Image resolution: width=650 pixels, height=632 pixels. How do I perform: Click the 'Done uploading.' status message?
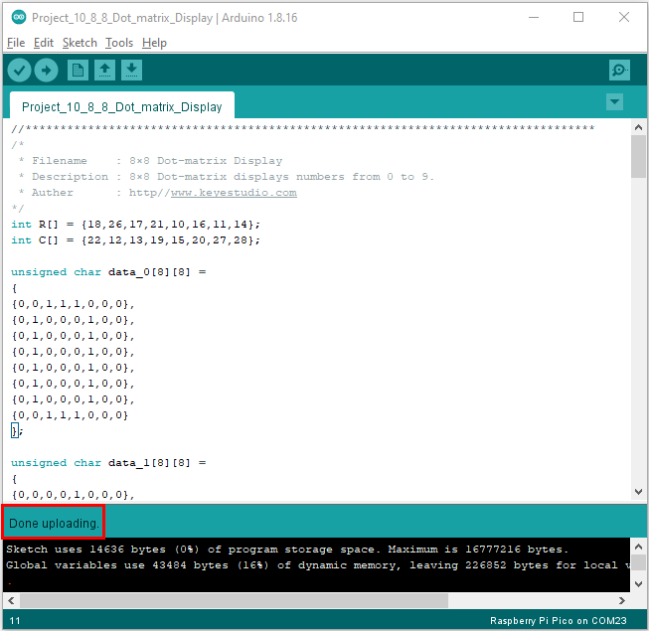[53, 523]
